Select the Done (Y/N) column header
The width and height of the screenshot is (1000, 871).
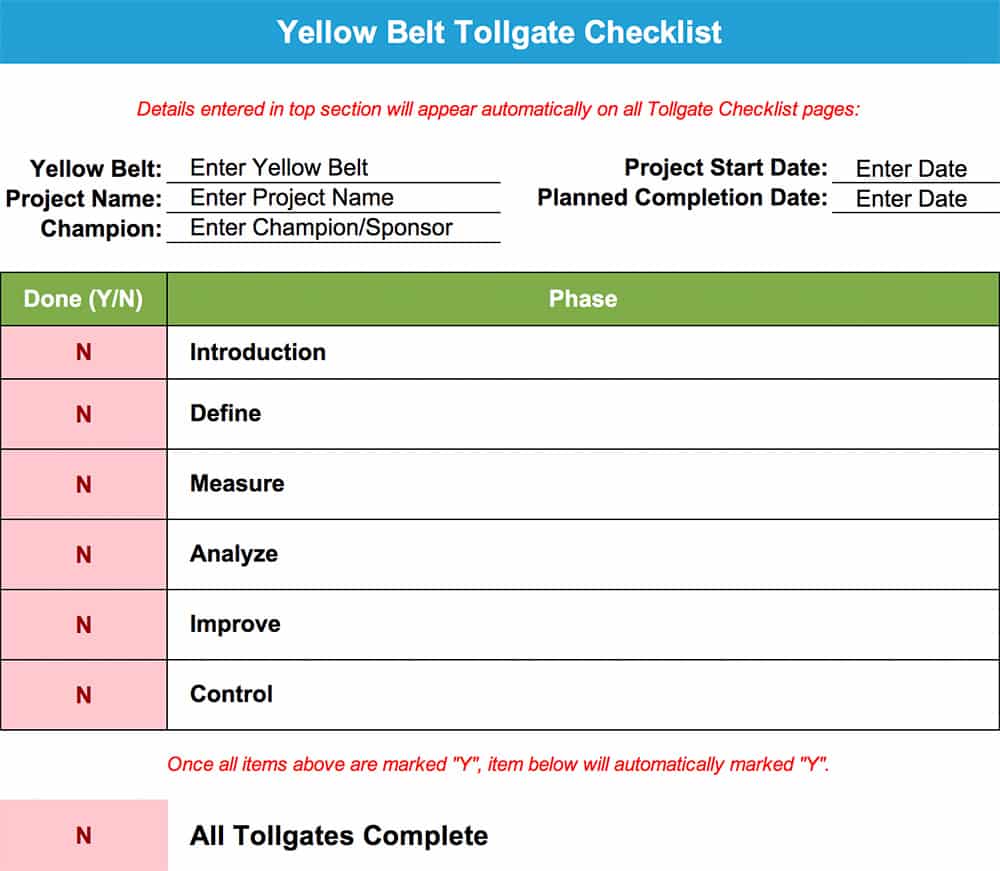[84, 299]
